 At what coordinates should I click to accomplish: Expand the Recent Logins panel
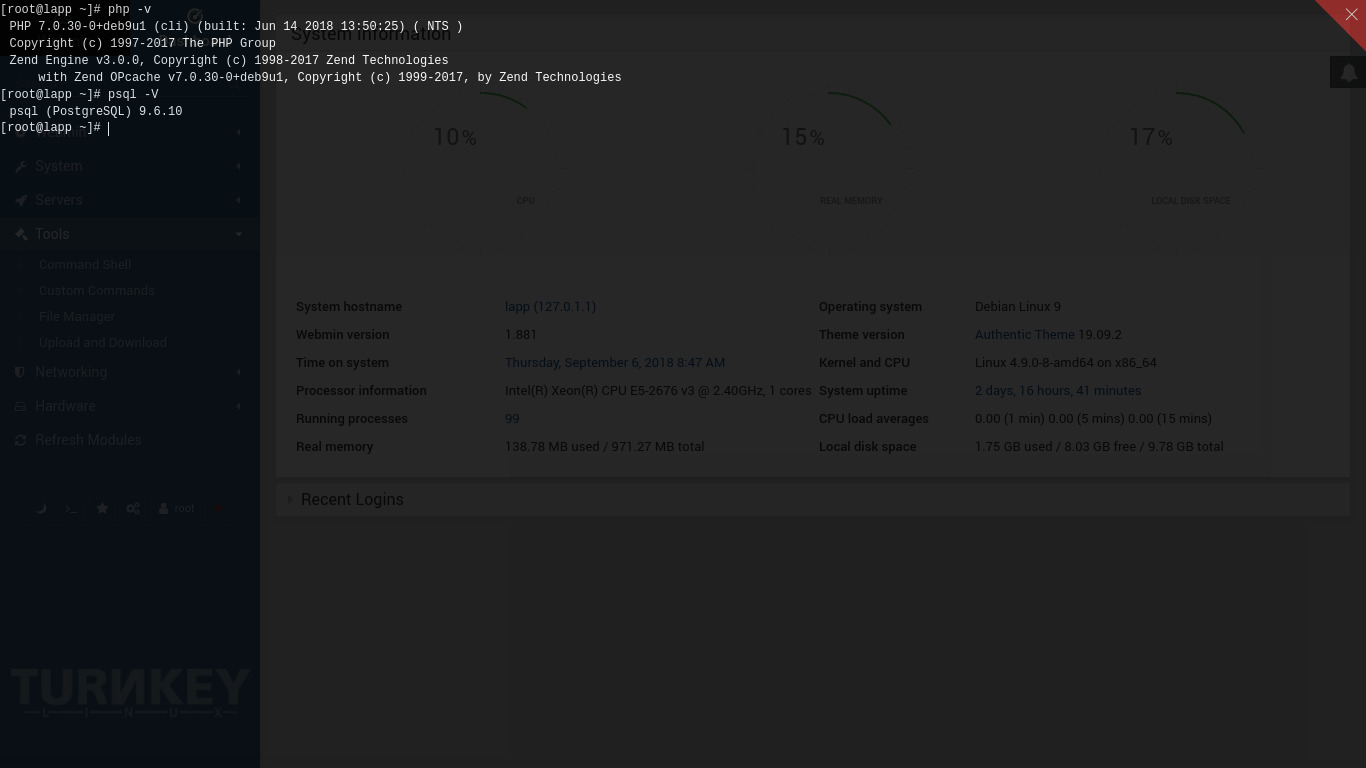coord(351,499)
